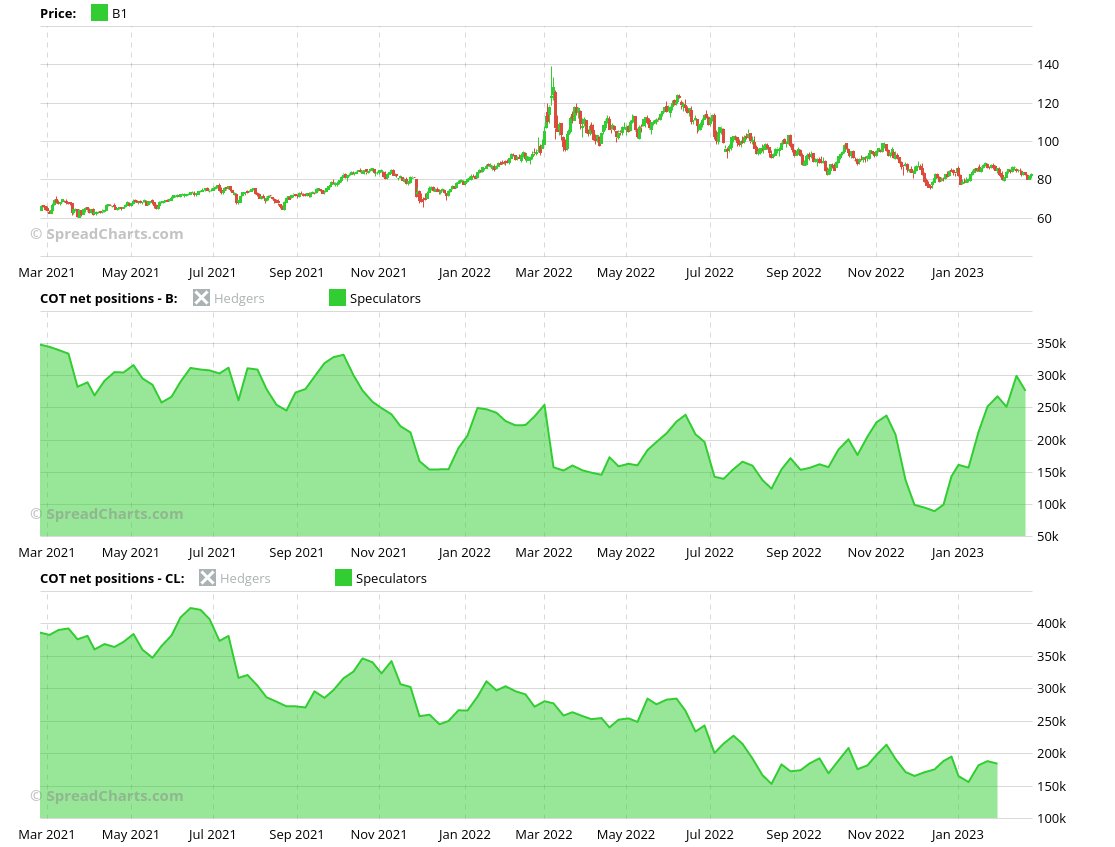Click the Mar 2022 date label on the price axis
Screen dimensions: 1115x847
pyautogui.click(x=544, y=272)
